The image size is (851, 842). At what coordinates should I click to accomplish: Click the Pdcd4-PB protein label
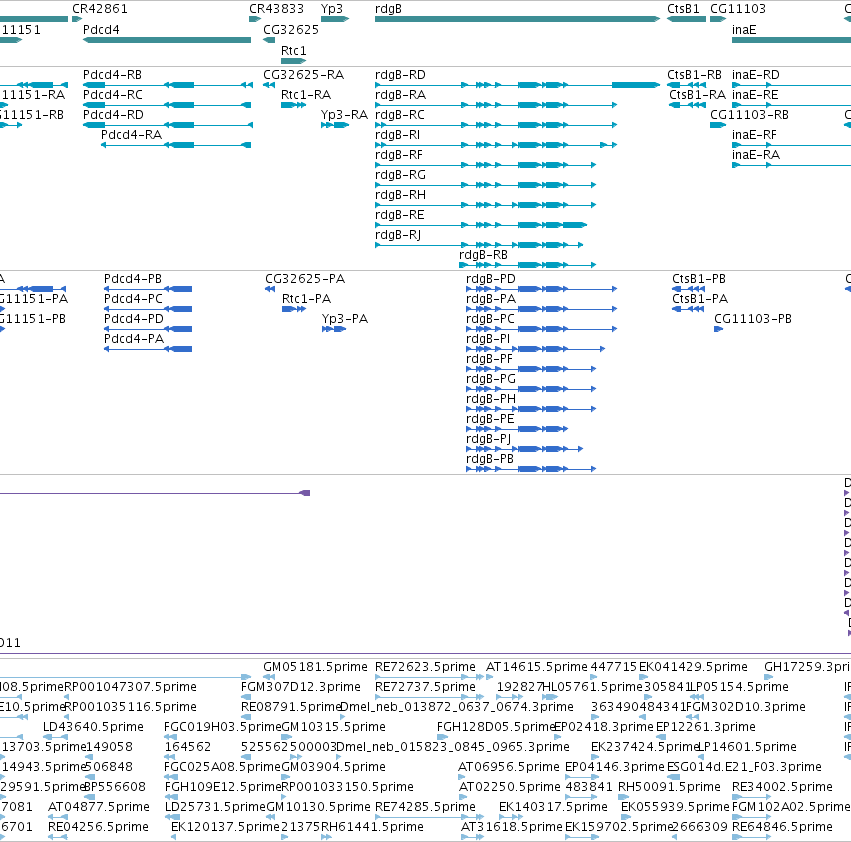point(132,278)
